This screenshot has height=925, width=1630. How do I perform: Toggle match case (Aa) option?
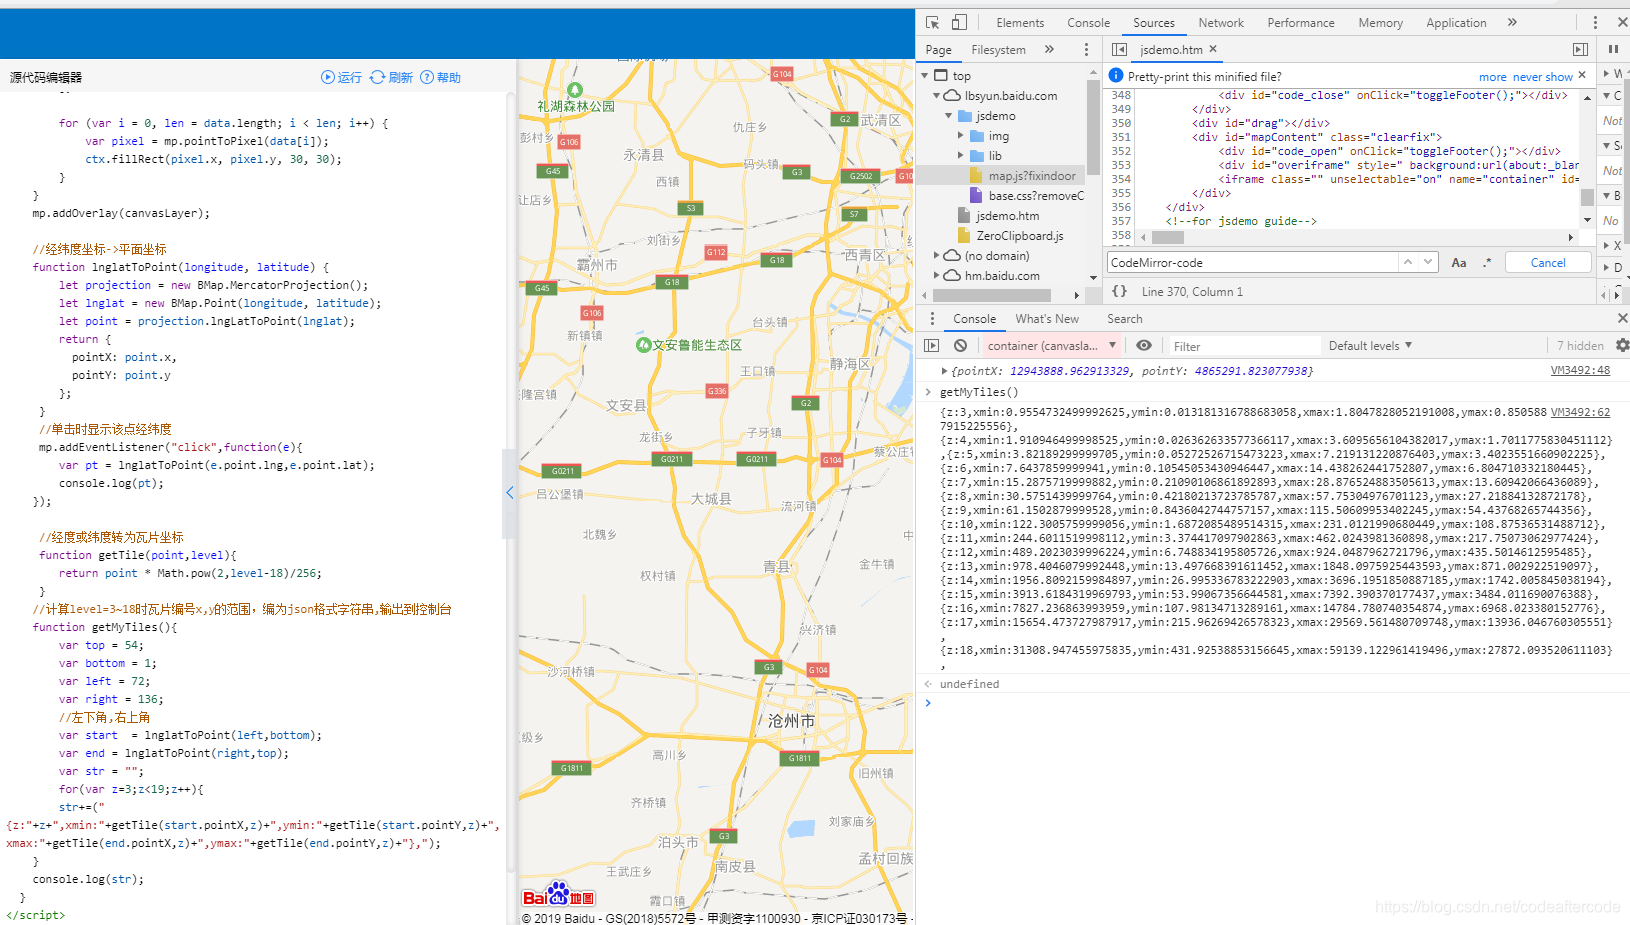[1459, 262]
